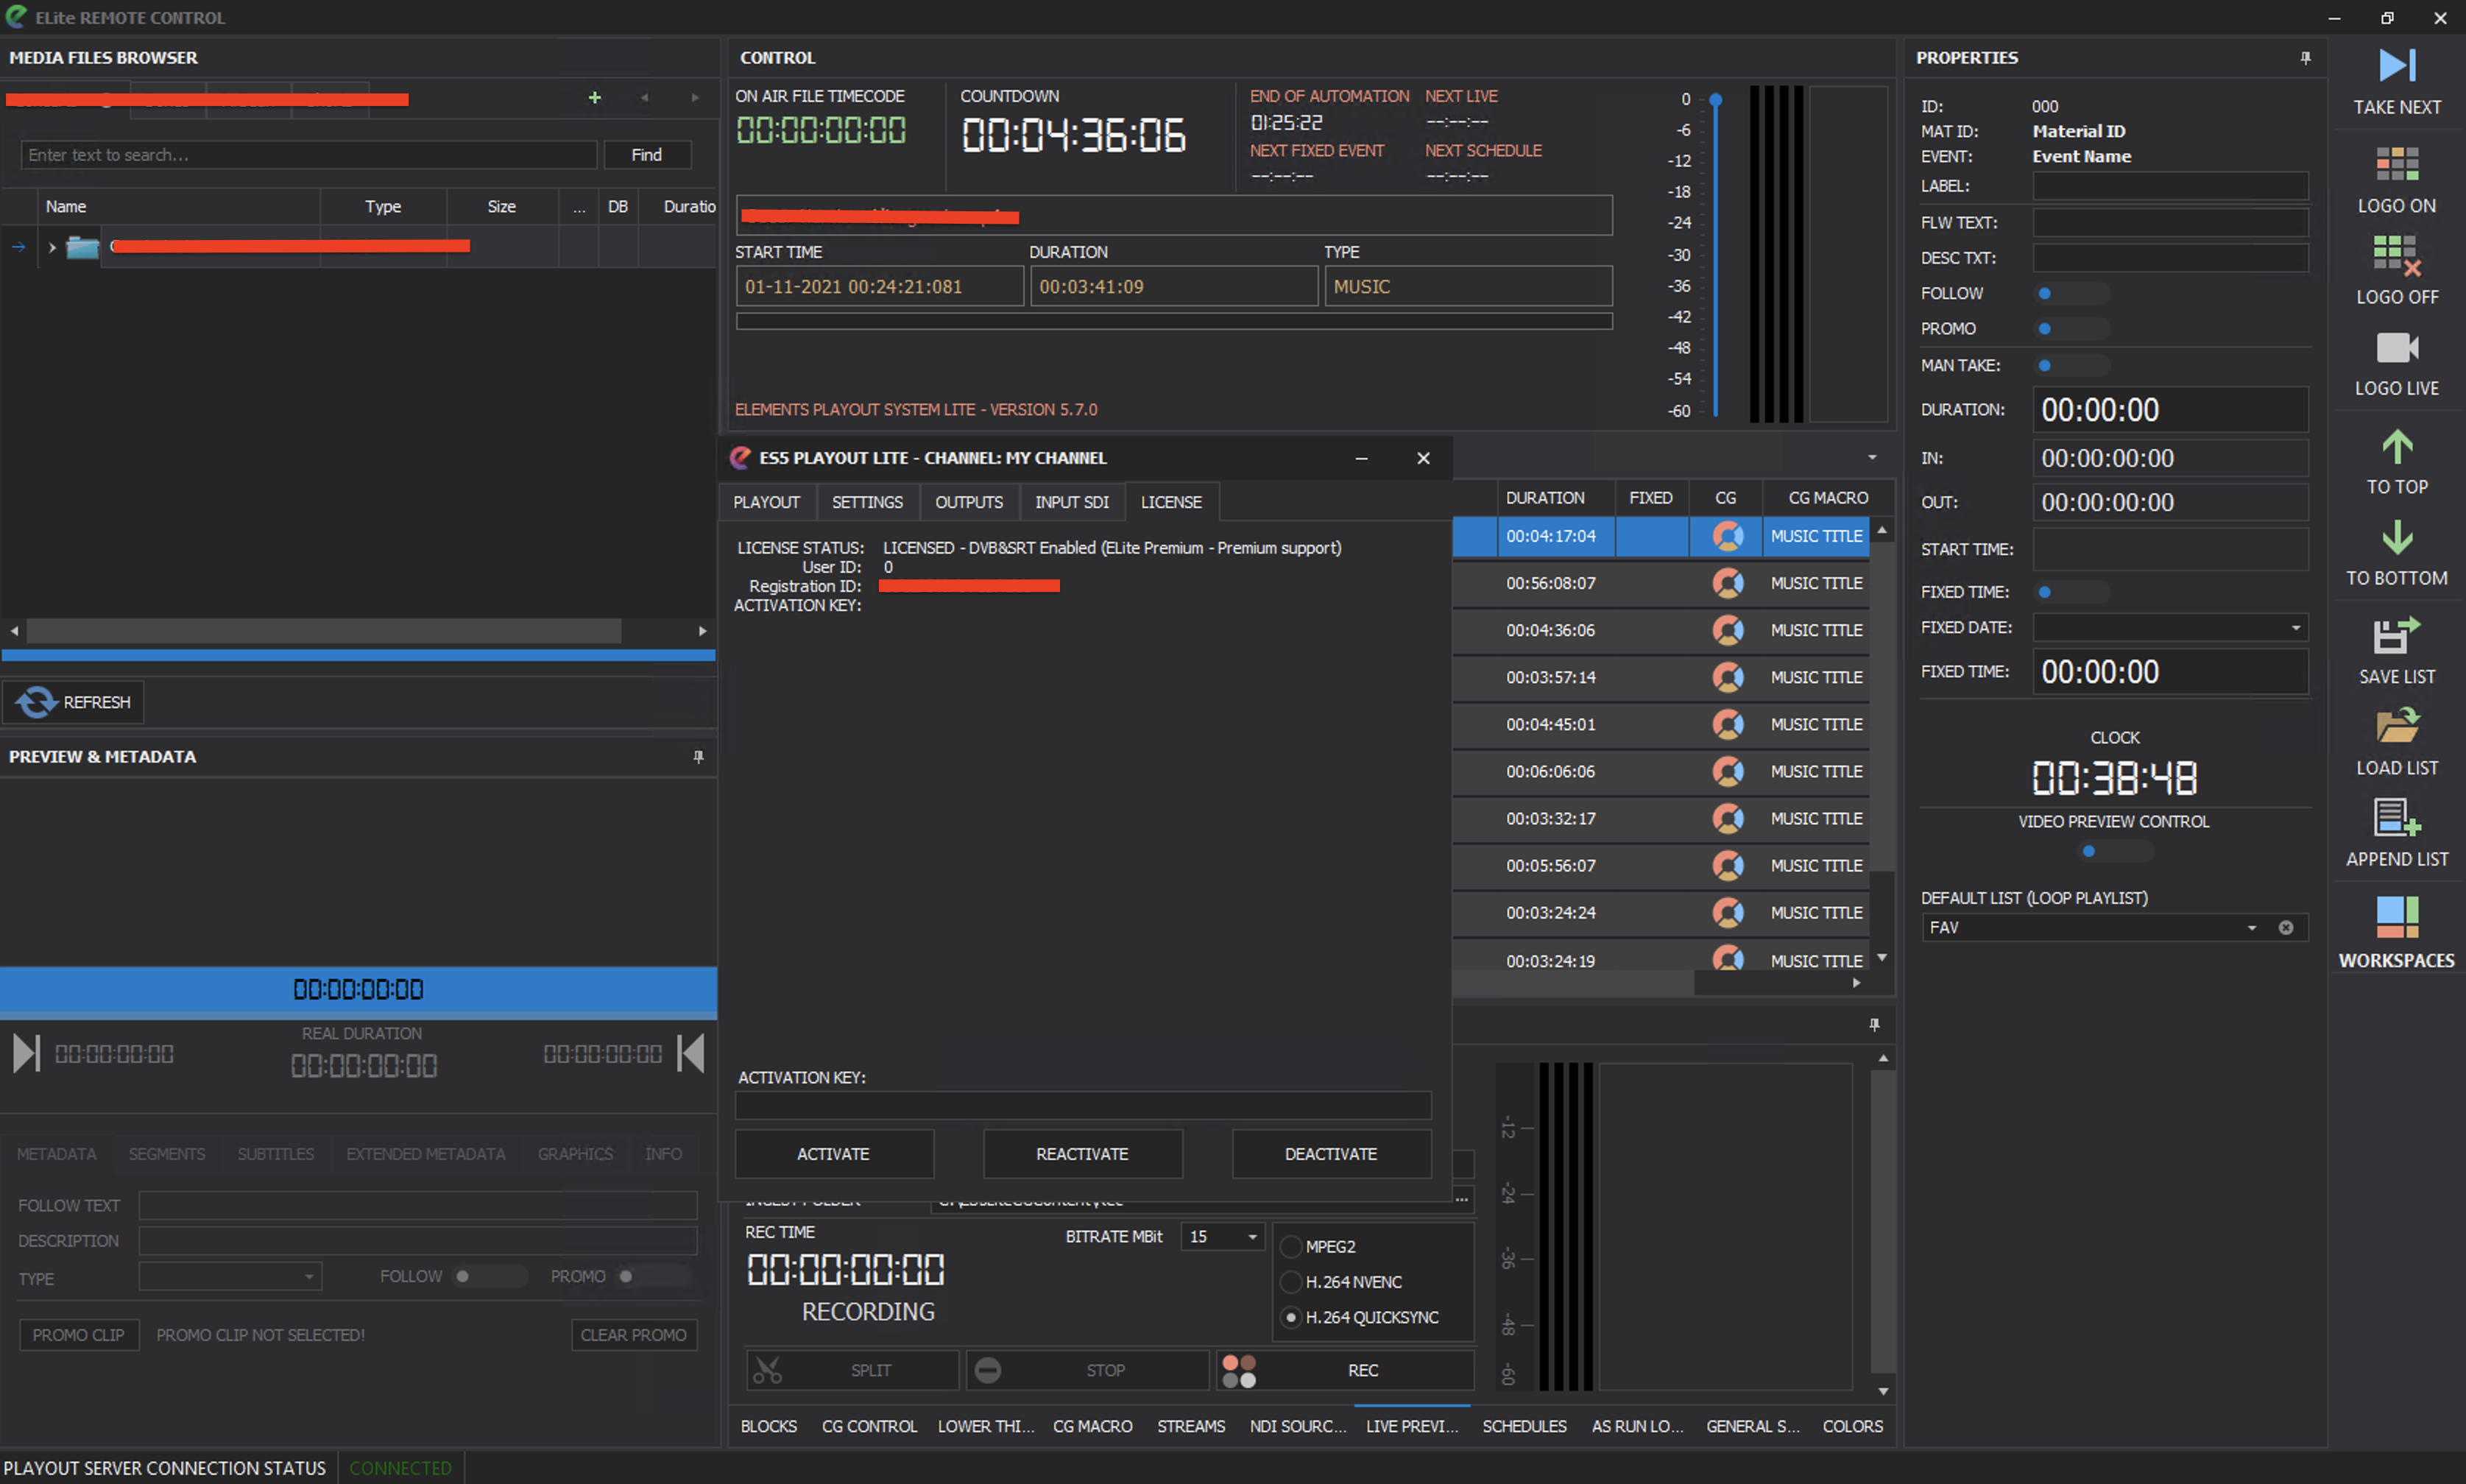Open the playlist panel dropdown arrow
2466x1484 pixels.
[1871, 457]
